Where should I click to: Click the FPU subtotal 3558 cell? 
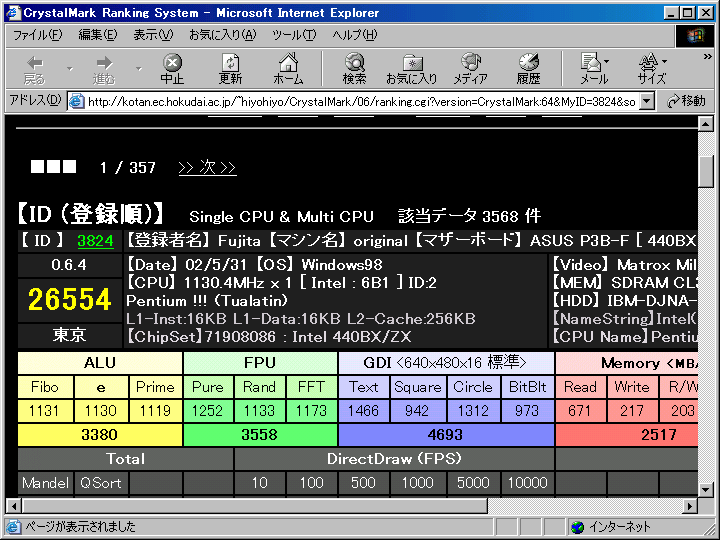click(x=260, y=434)
